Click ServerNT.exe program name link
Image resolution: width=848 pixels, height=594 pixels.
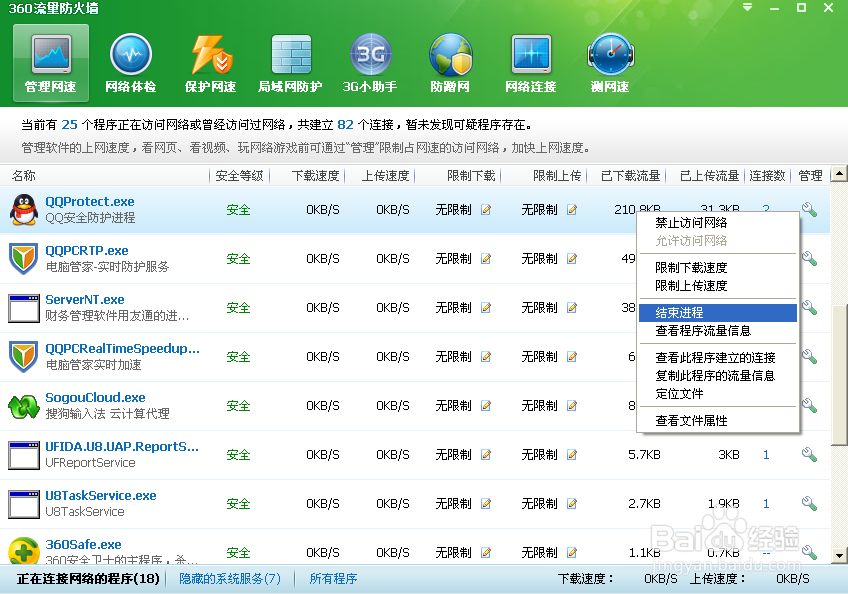click(x=85, y=300)
